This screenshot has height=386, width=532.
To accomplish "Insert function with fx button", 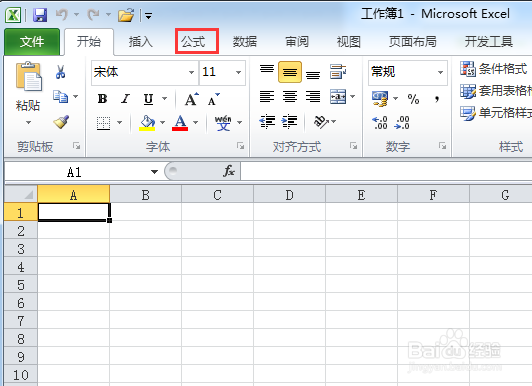I will [x=229, y=171].
